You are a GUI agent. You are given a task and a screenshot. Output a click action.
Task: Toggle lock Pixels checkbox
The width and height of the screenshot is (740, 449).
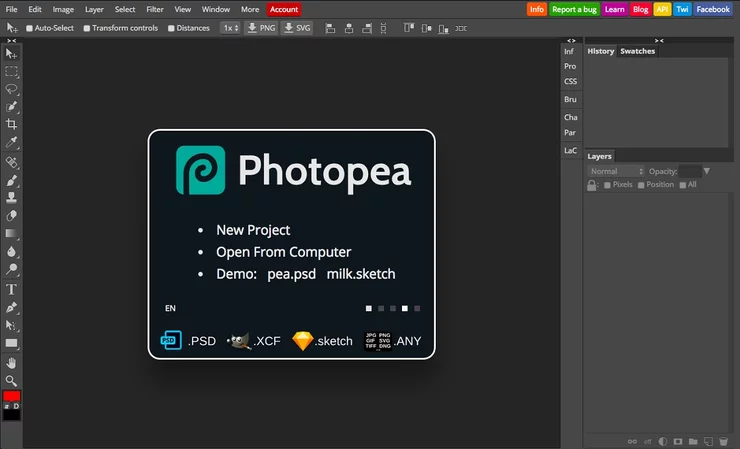(x=607, y=185)
